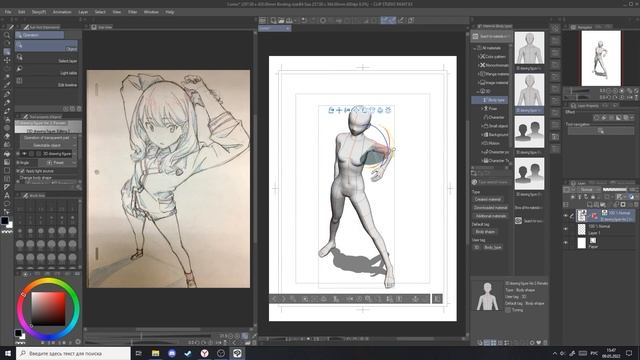The height and width of the screenshot is (360, 640).
Task: Choose the Edit timeline sub tool
Action: tap(47, 83)
